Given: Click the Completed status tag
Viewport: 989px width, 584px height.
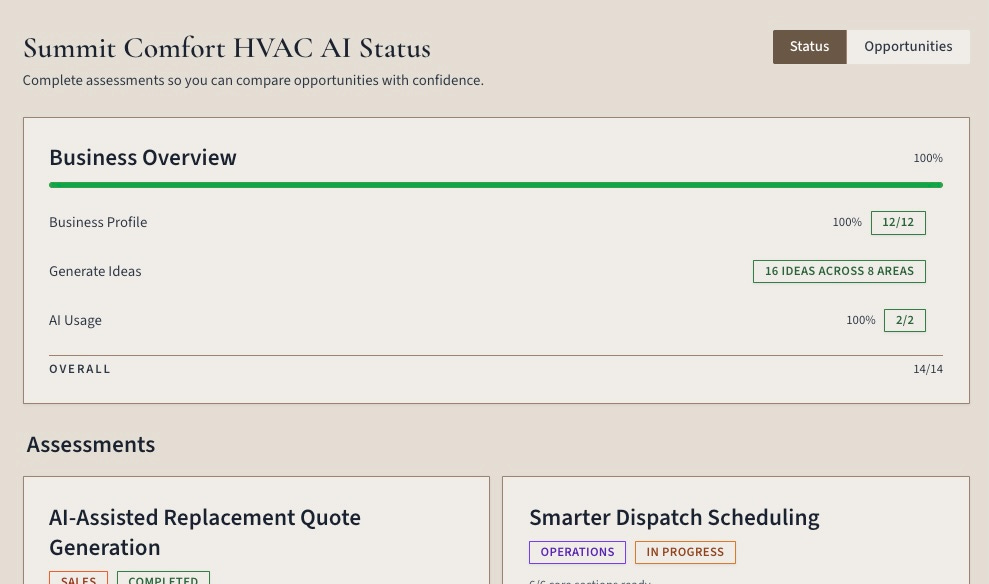Looking at the screenshot, I should coord(163,578).
